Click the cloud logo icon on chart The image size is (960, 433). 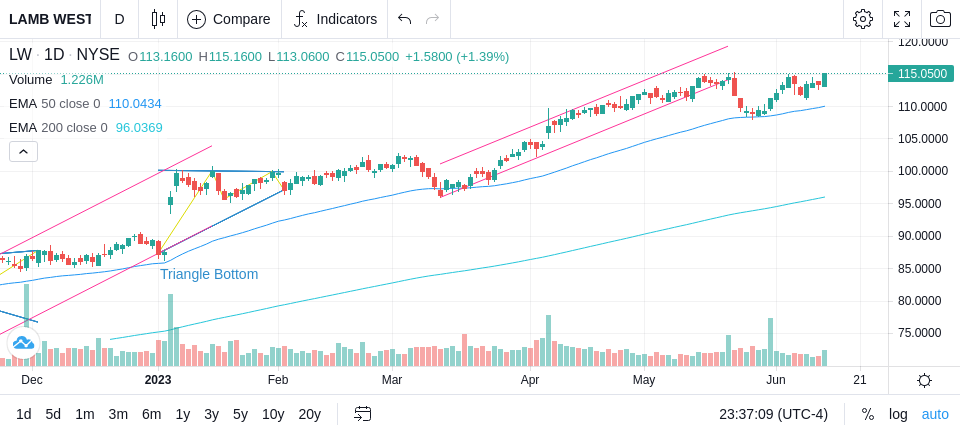[23, 343]
